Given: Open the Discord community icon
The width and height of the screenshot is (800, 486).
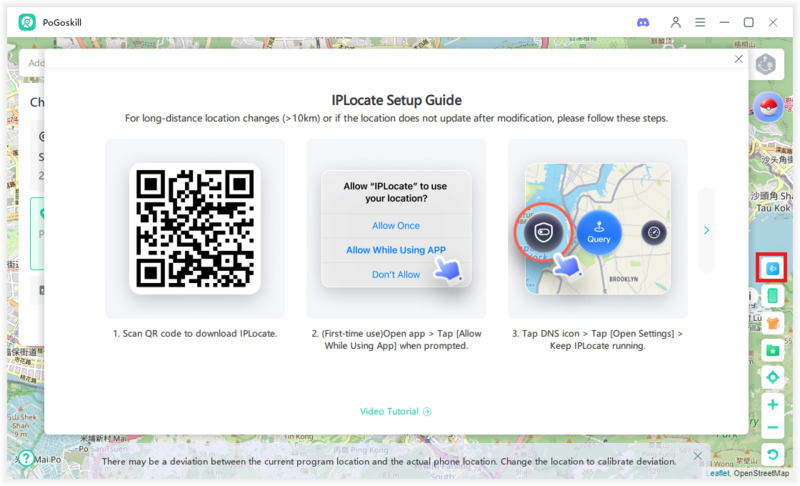Looking at the screenshot, I should pos(643,22).
